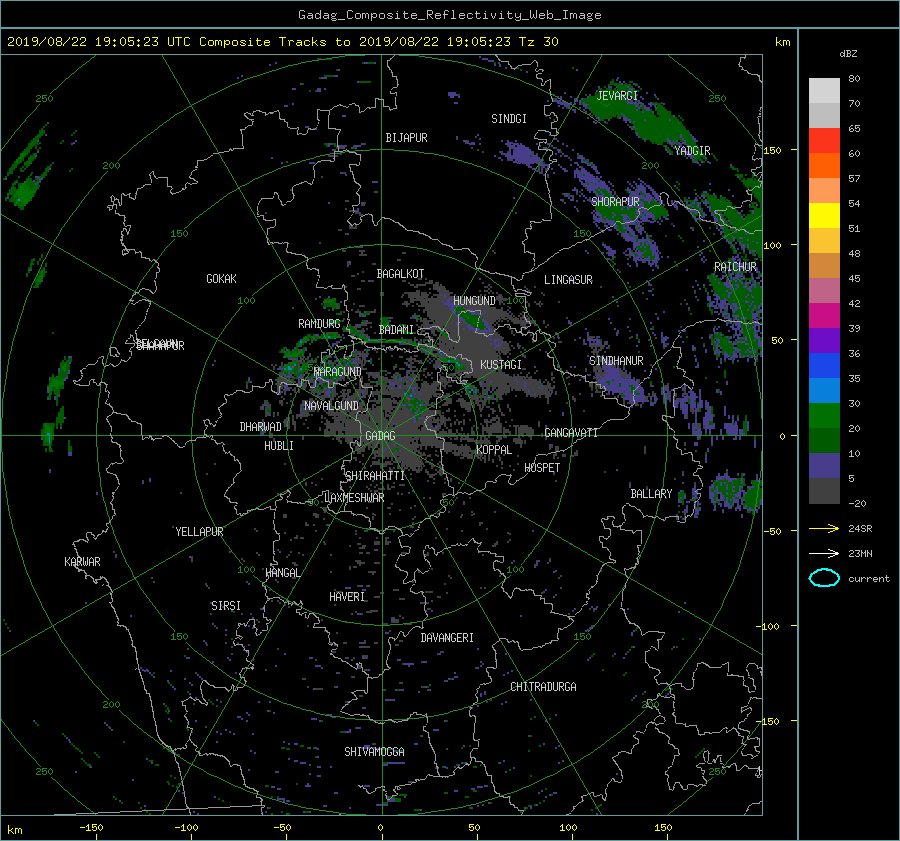900x841 pixels.
Task: Click the SHORAPUR town label
Action: click(x=615, y=202)
